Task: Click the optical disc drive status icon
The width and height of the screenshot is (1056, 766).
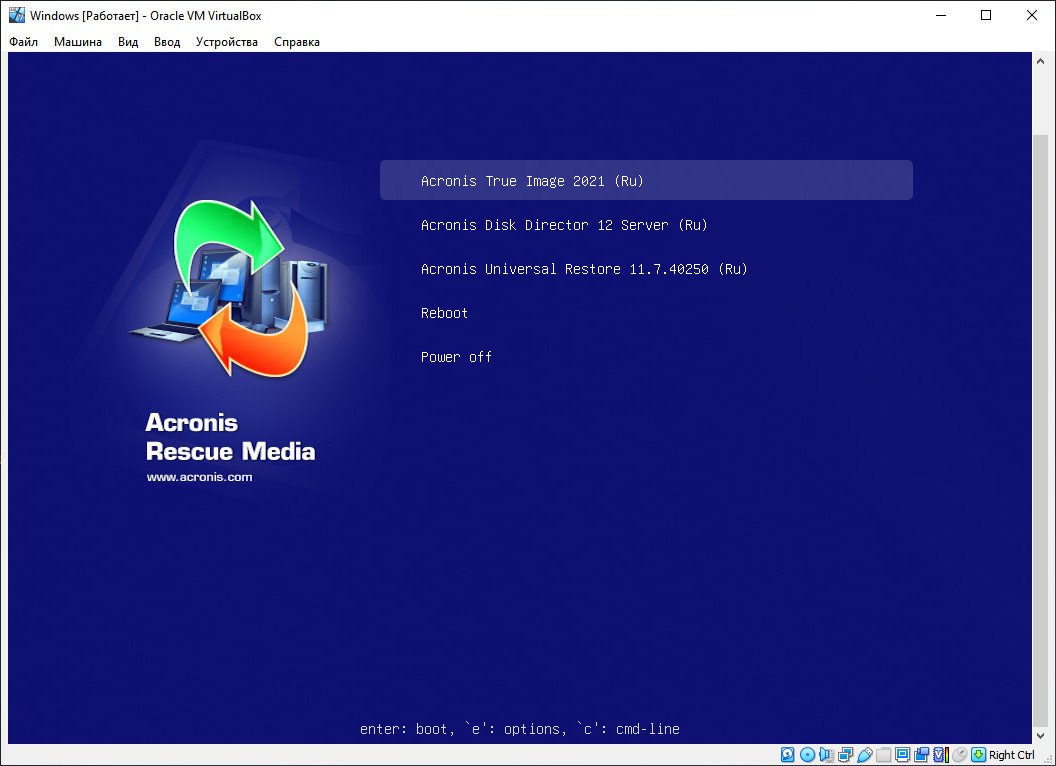Action: (807, 755)
